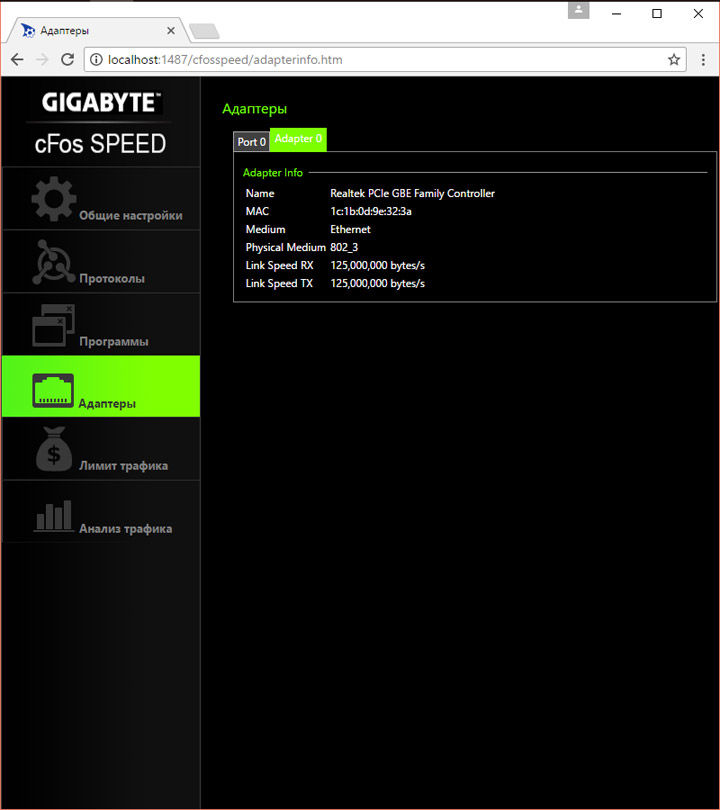Switch to the Adapter 0 tab
Viewport: 720px width, 810px height.
pyautogui.click(x=298, y=139)
